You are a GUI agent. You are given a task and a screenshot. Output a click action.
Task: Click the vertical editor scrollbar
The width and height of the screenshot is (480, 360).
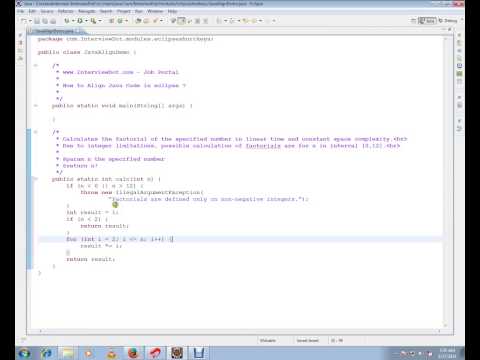click(x=446, y=182)
